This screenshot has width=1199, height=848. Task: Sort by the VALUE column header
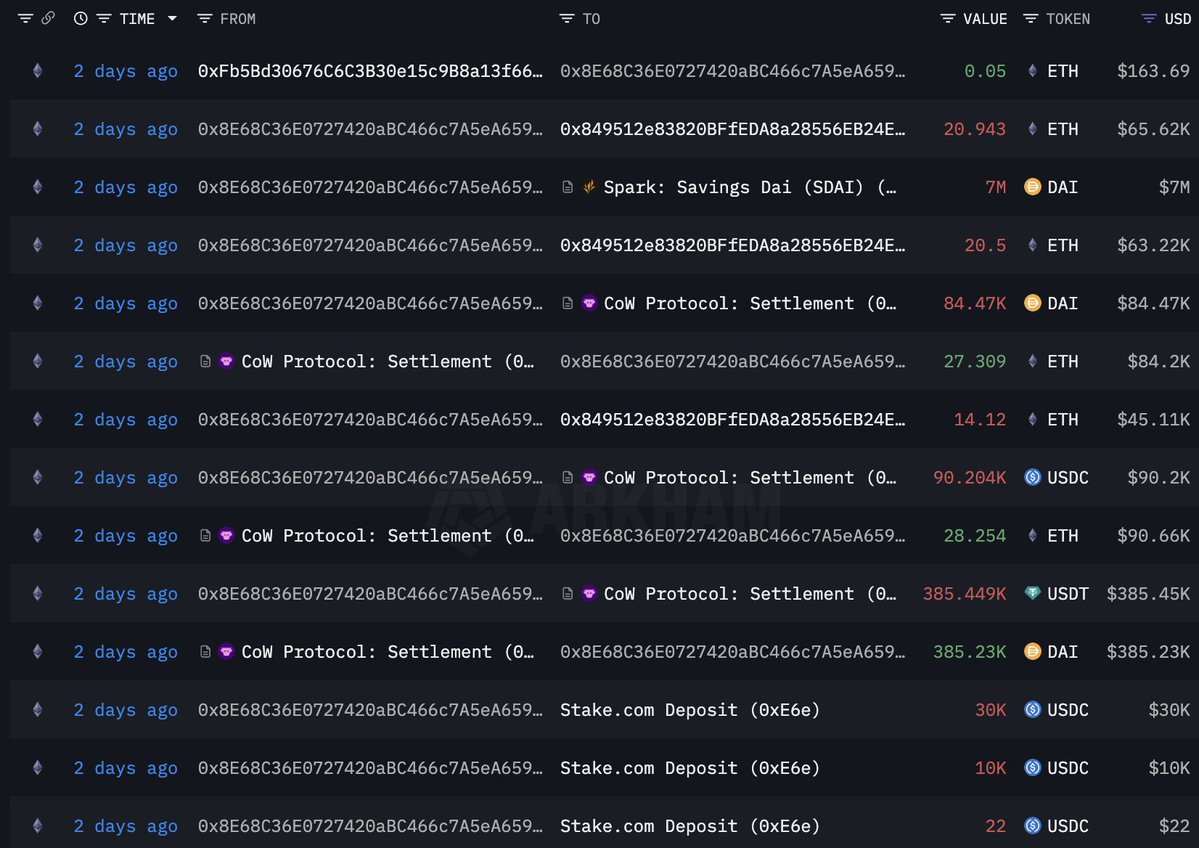tap(985, 19)
